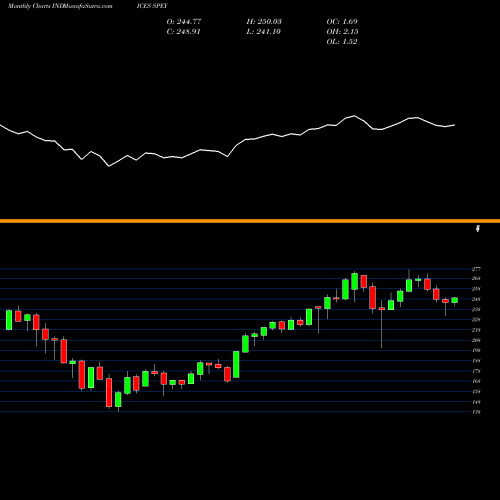500x500 pixels.
Task: Click the 'SPEY' symbol label
Action: click(160, 6)
